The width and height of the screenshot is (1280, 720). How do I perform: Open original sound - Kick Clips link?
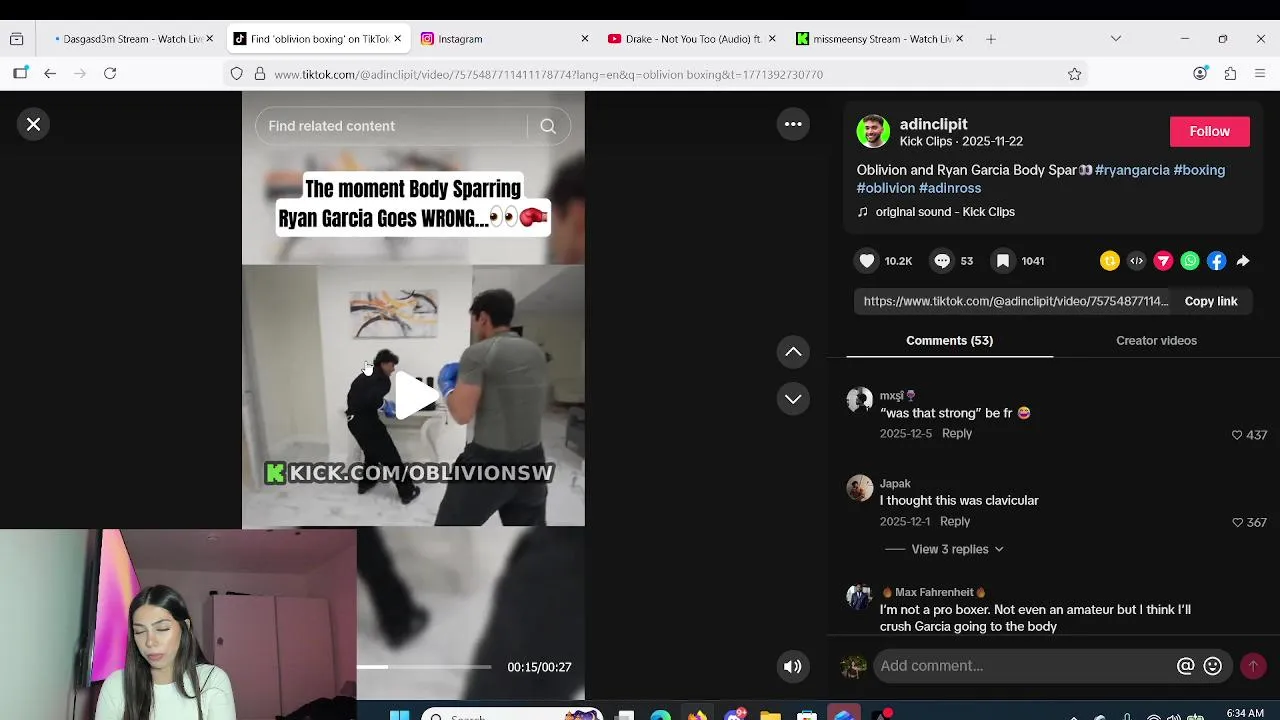tap(945, 212)
